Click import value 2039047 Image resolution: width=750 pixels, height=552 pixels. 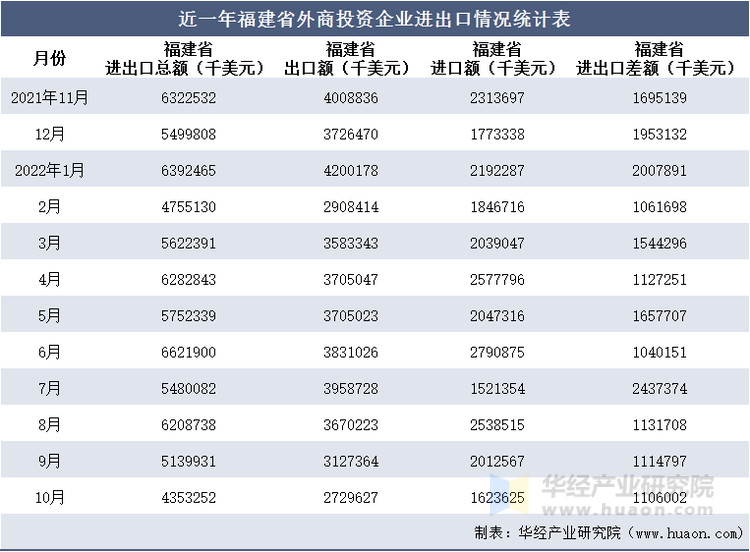(x=497, y=243)
